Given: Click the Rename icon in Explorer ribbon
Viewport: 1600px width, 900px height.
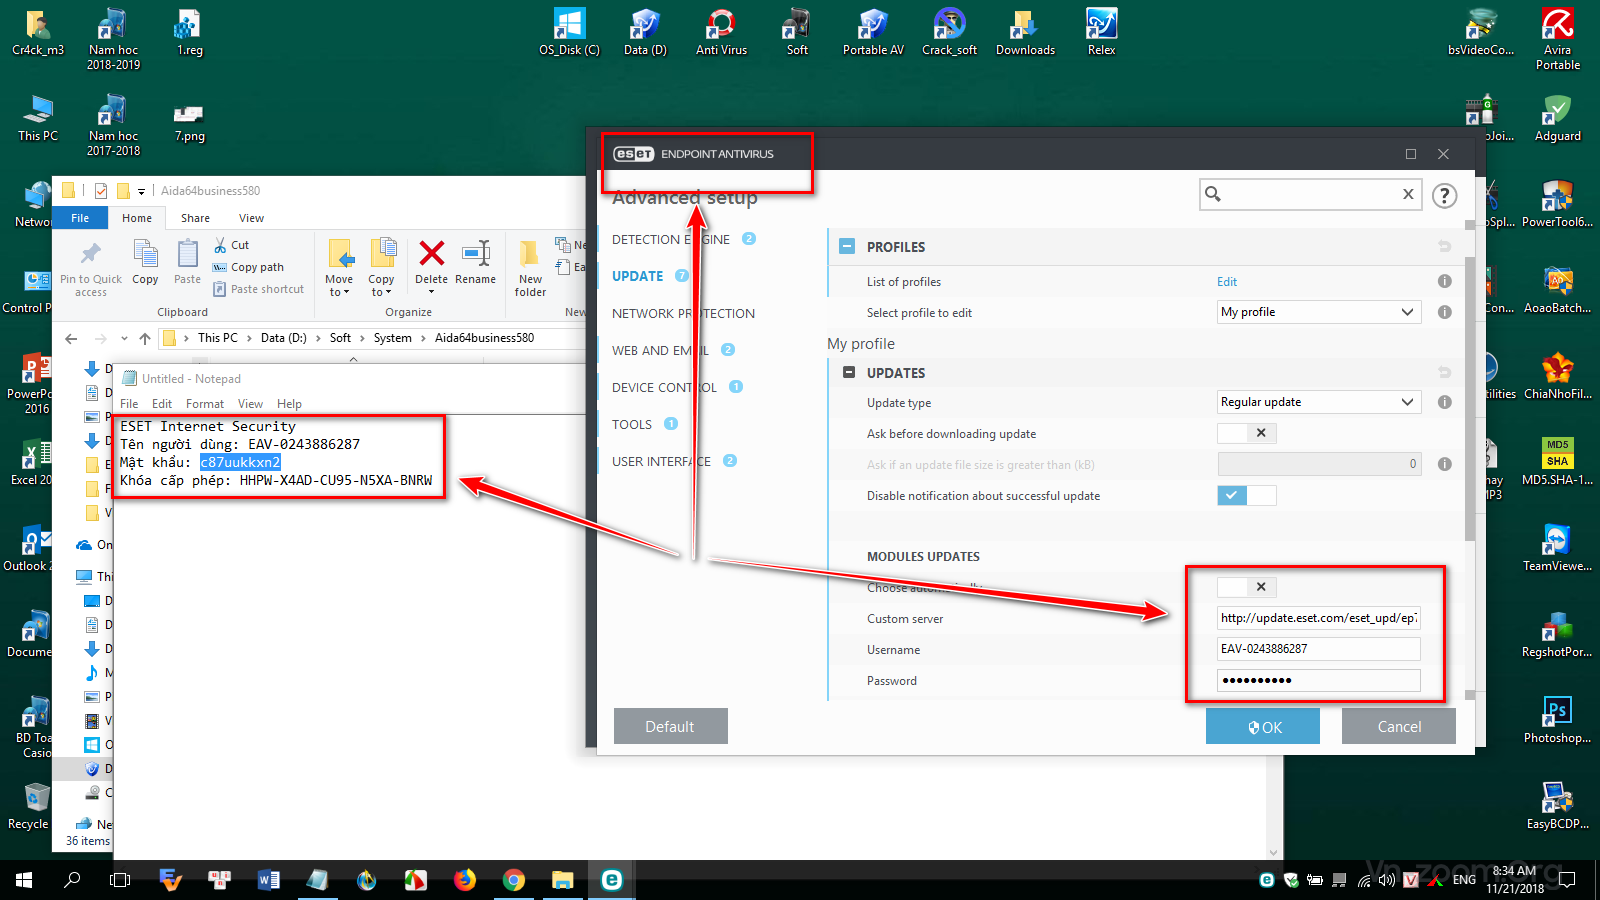Looking at the screenshot, I should click(475, 254).
